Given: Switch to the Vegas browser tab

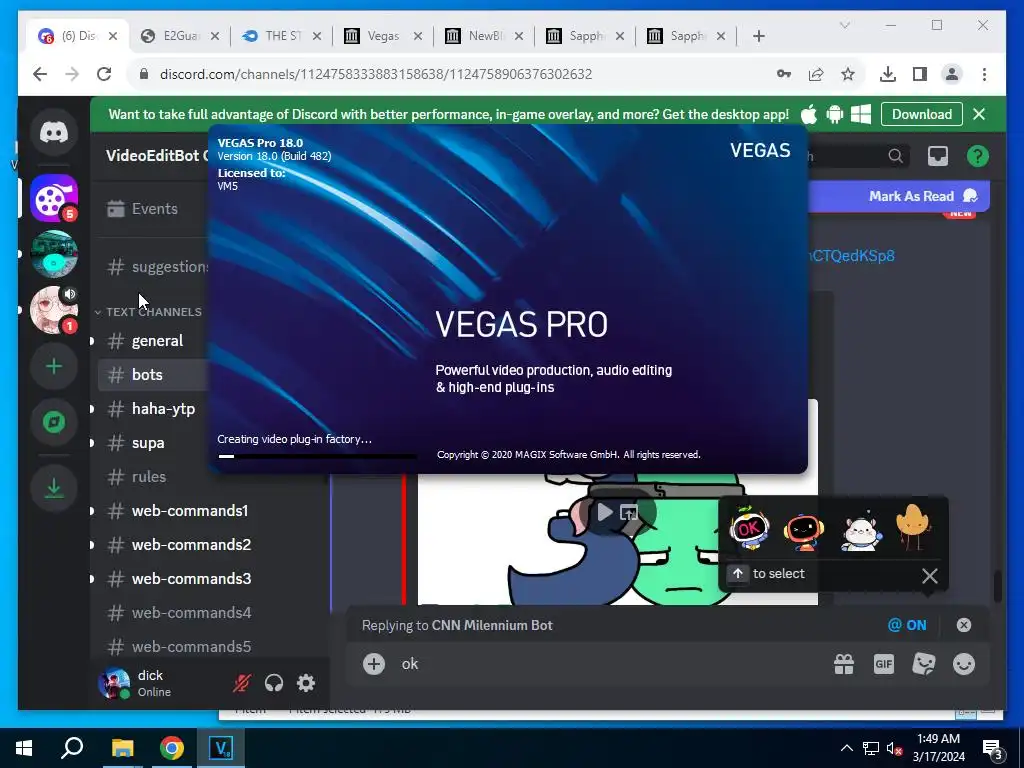Looking at the screenshot, I should (383, 36).
